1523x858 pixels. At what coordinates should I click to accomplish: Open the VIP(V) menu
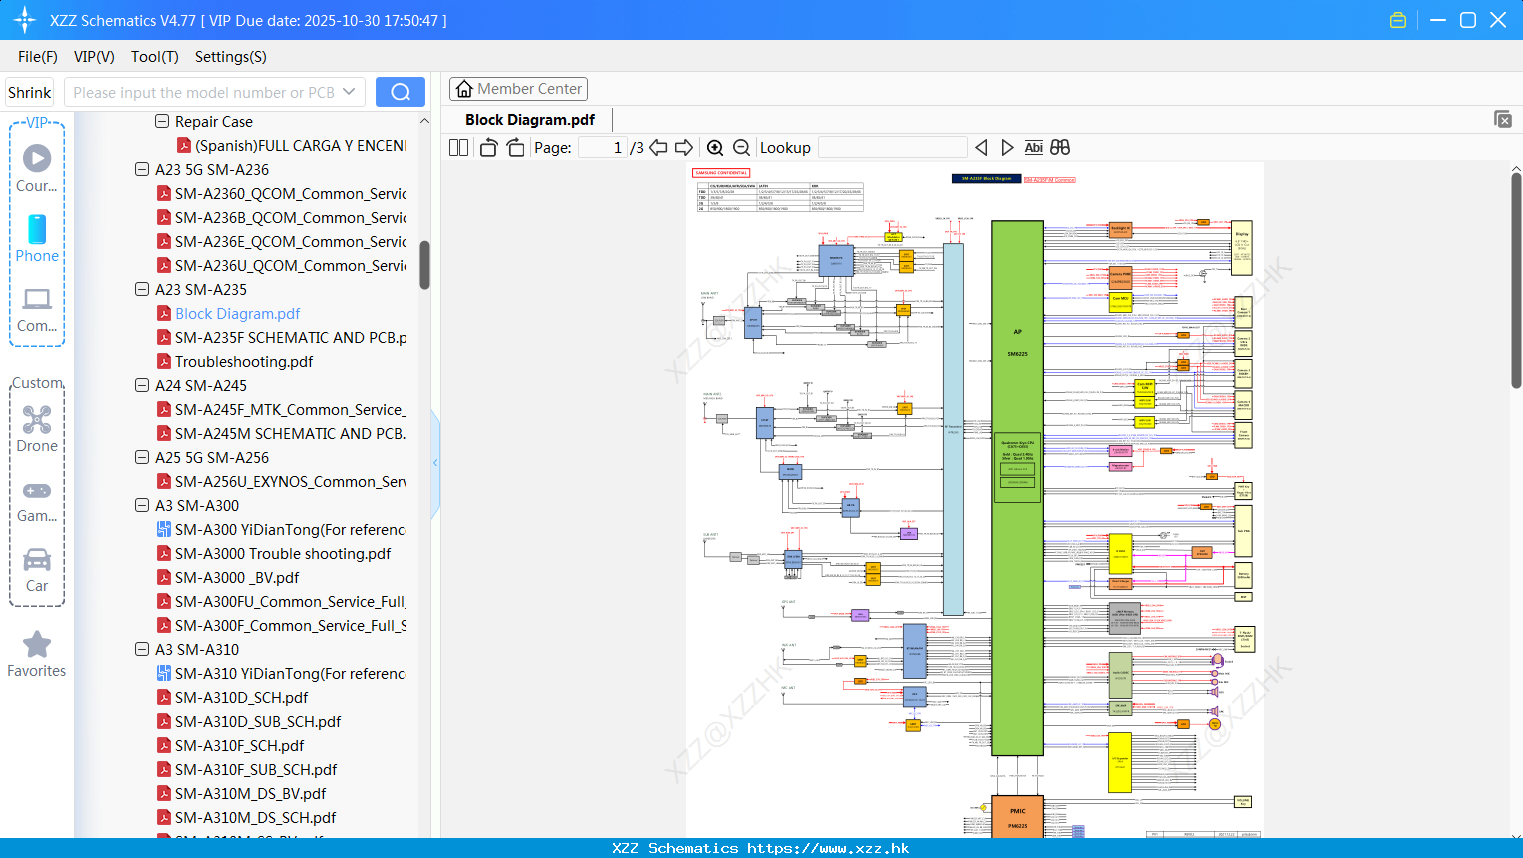click(x=94, y=57)
